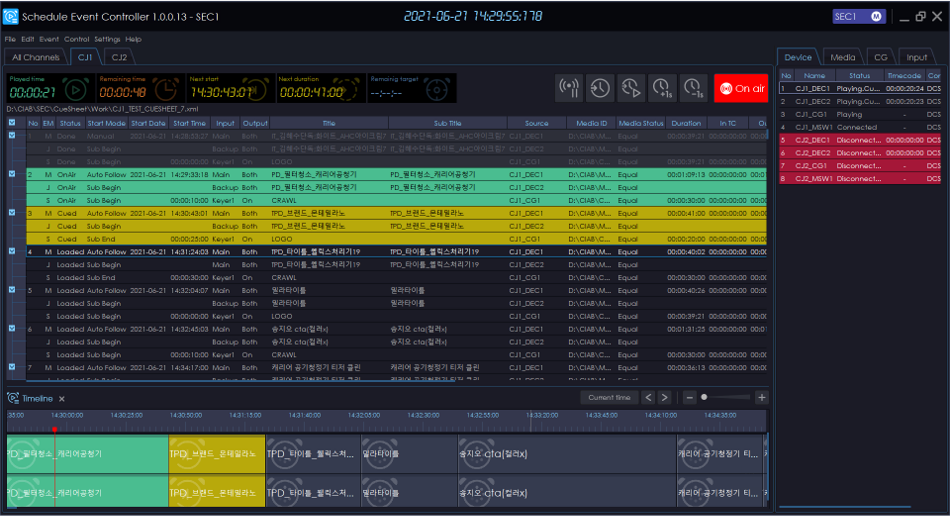Open the Event menu
Screen dimensions: 950x516
[x=49, y=39]
